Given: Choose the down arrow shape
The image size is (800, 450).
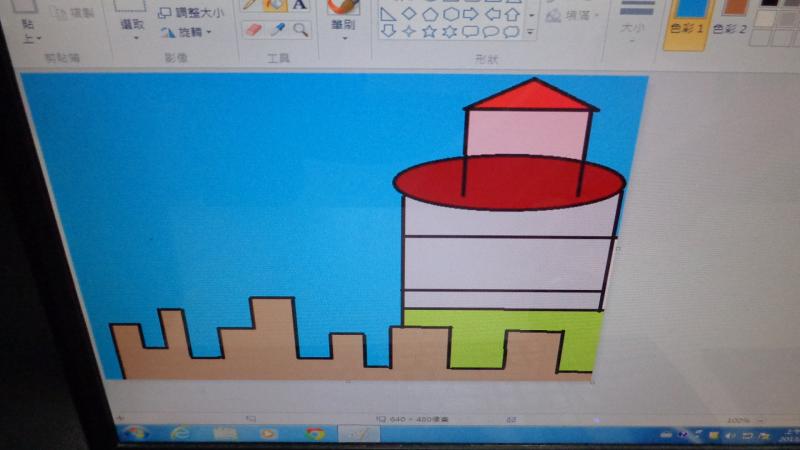Looking at the screenshot, I should click(x=388, y=32).
